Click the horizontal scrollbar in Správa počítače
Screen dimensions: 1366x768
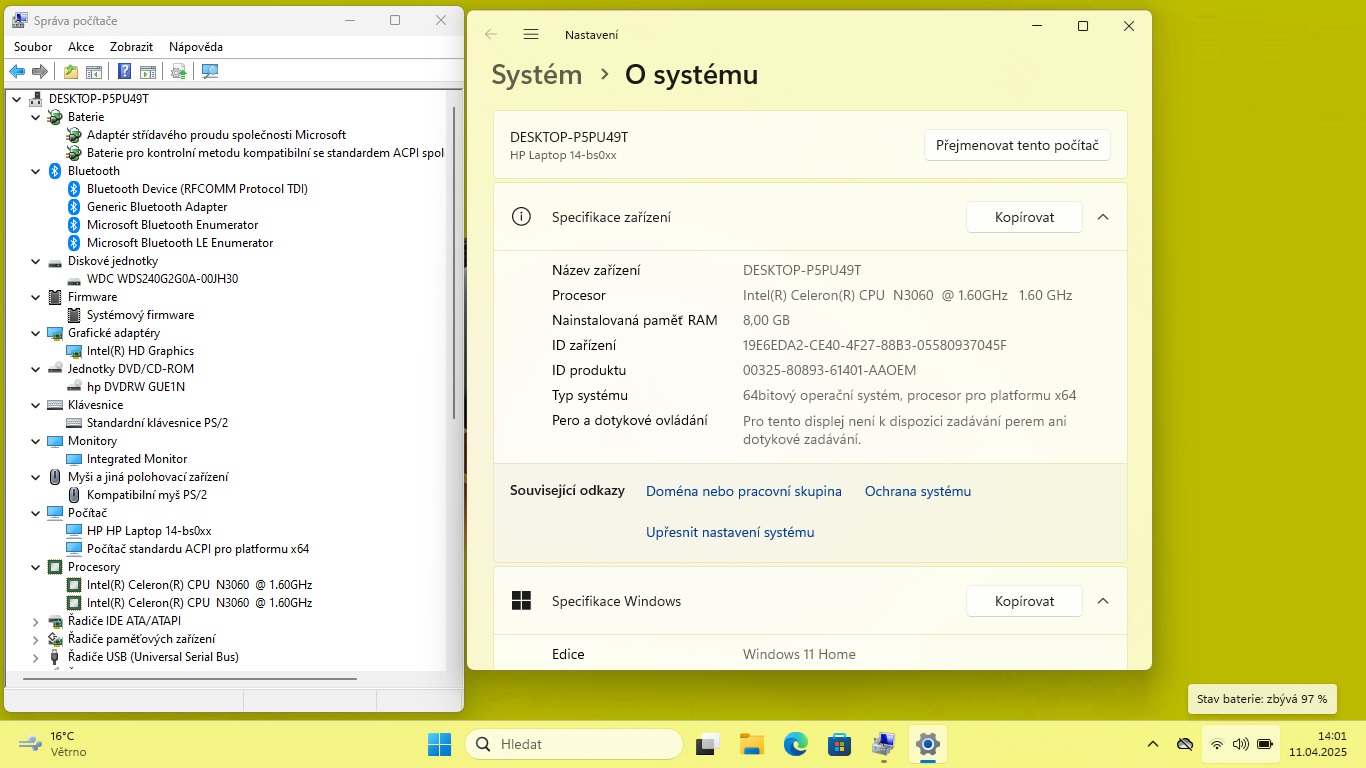tap(190, 679)
